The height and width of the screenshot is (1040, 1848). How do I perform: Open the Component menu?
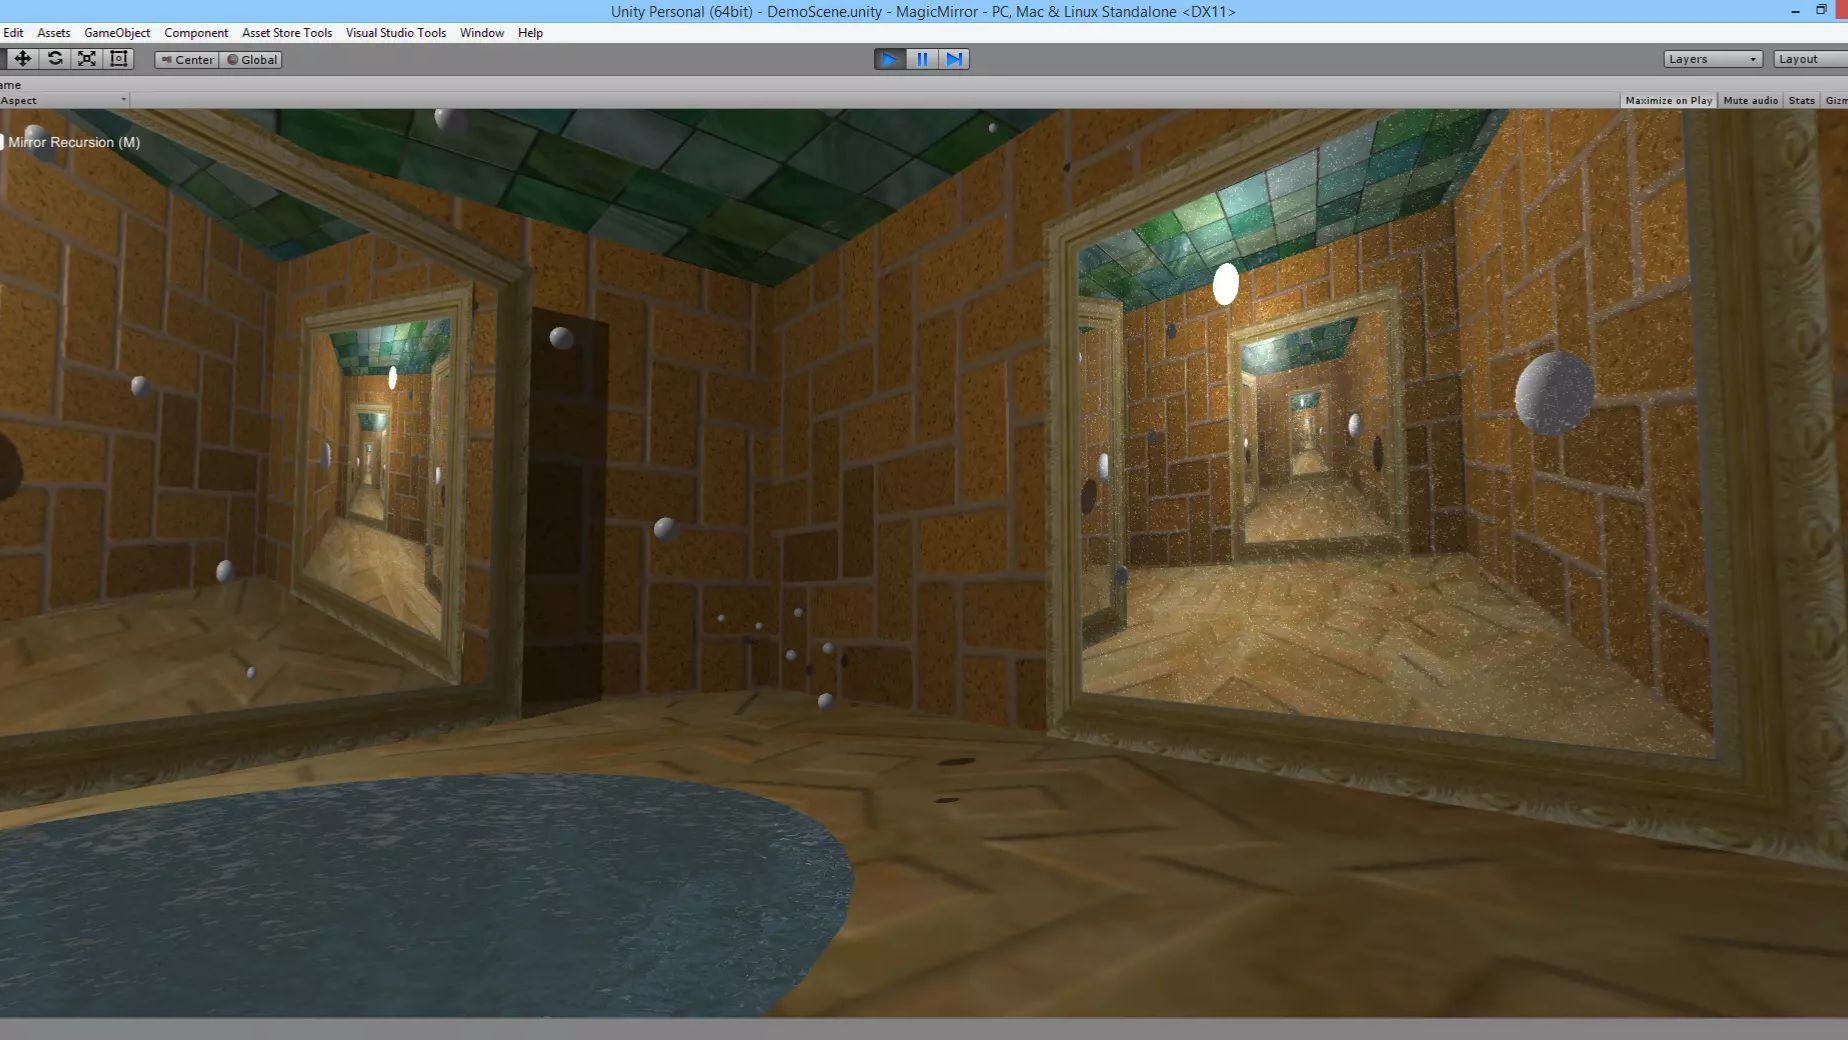point(196,32)
